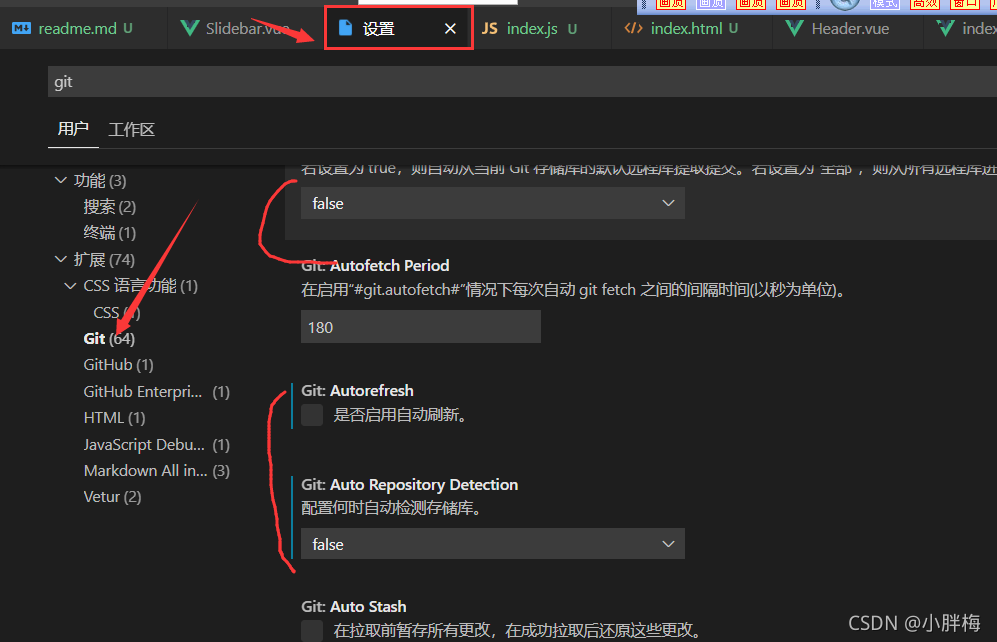
Task: Select 终端 (1) in settings tree
Action: tap(109, 233)
